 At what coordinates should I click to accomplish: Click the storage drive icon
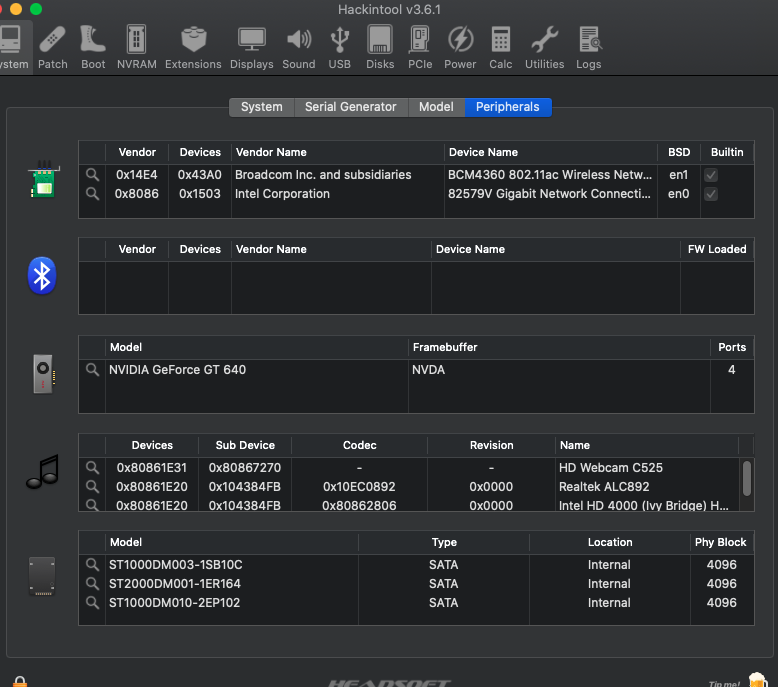(42, 576)
